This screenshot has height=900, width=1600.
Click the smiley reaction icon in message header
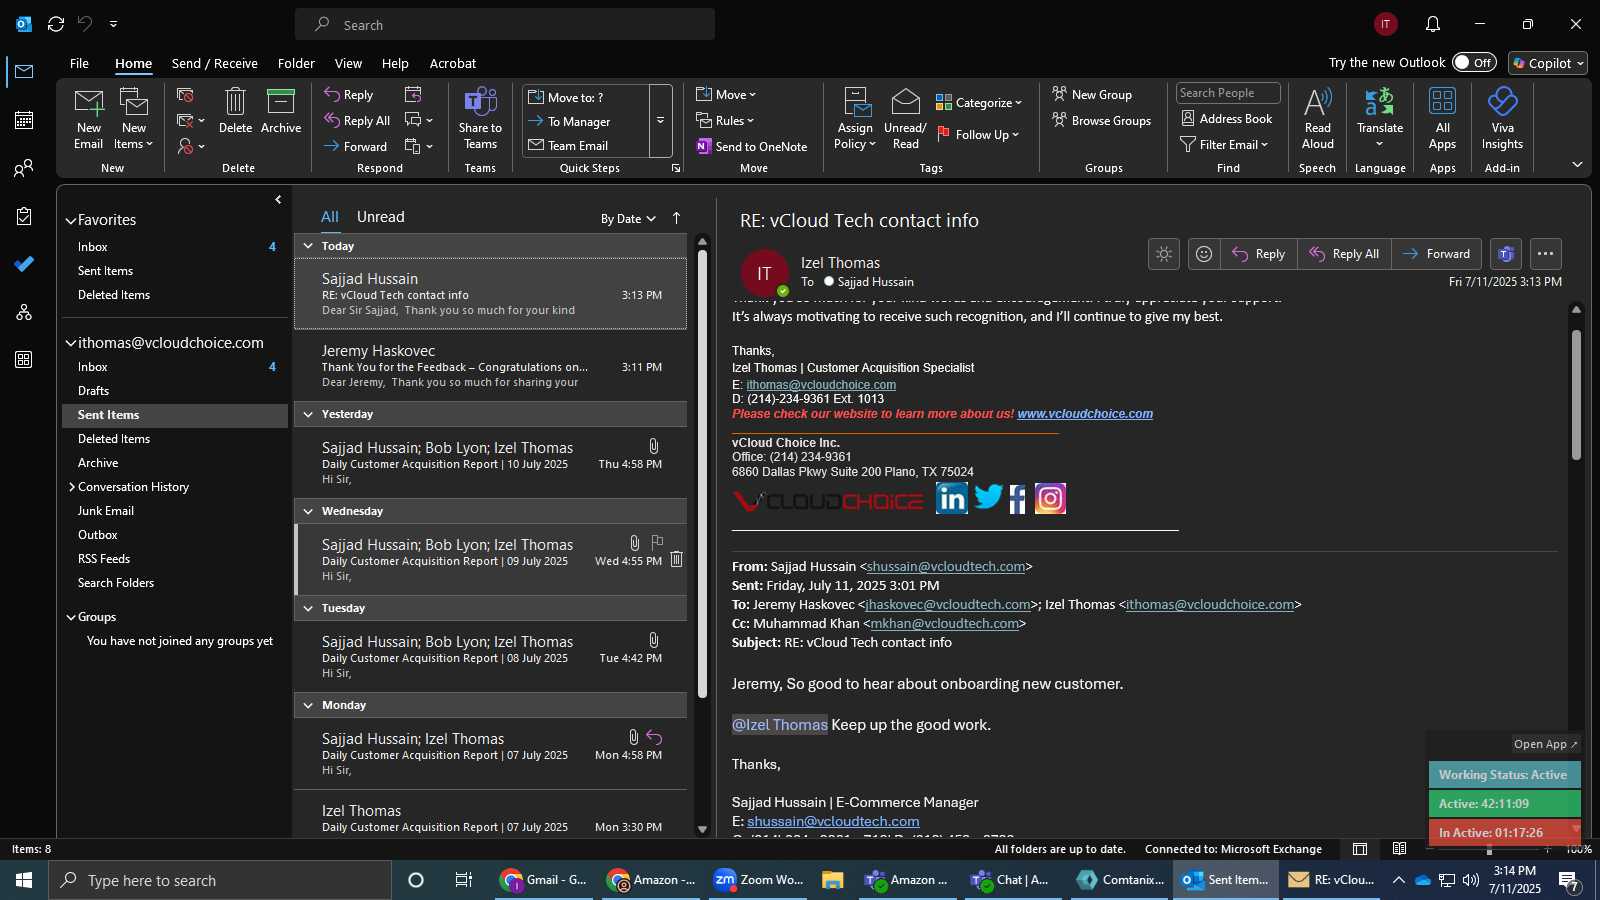coord(1204,254)
